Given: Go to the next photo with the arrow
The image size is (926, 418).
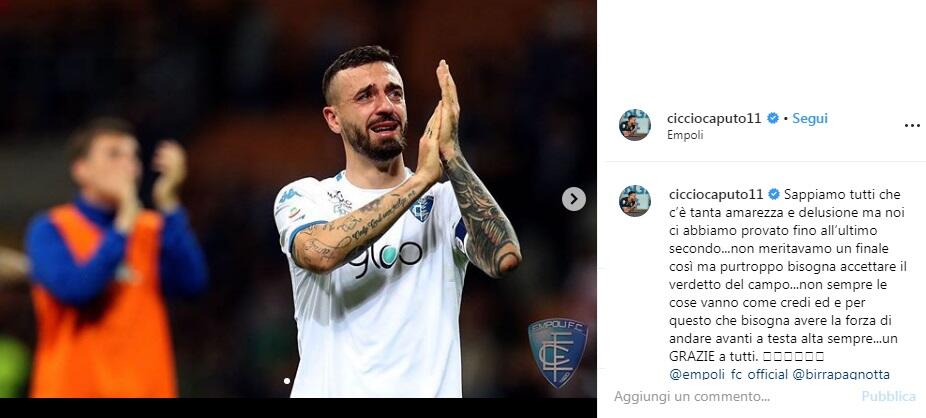Looking at the screenshot, I should point(573,199).
